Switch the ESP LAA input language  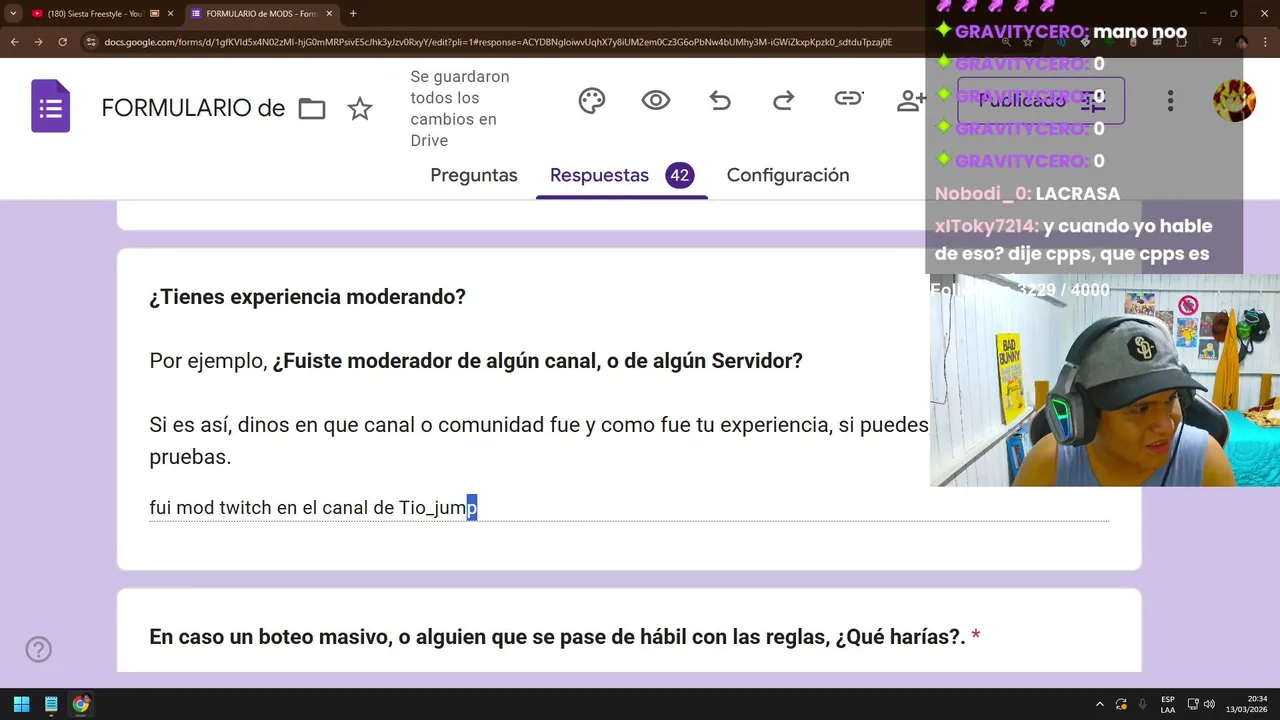click(1168, 704)
